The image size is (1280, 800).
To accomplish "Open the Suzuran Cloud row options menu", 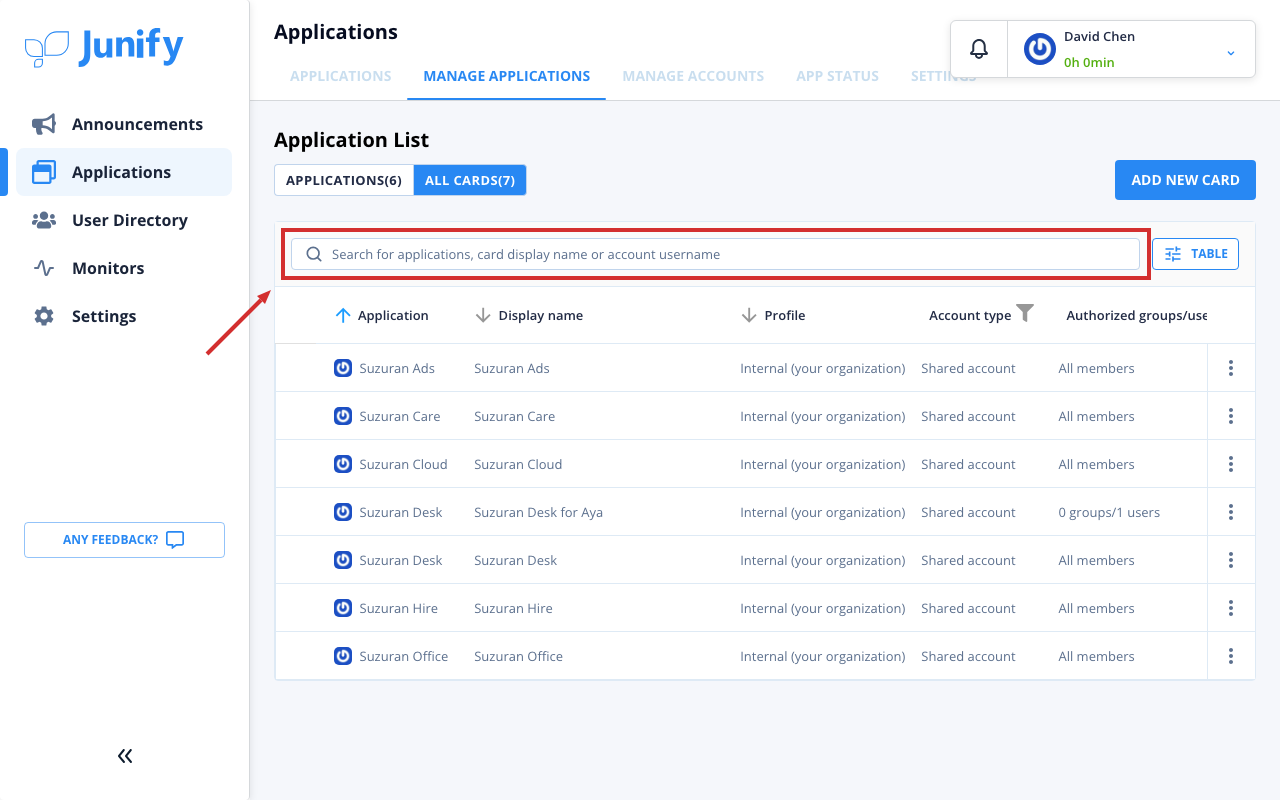I will pyautogui.click(x=1231, y=464).
